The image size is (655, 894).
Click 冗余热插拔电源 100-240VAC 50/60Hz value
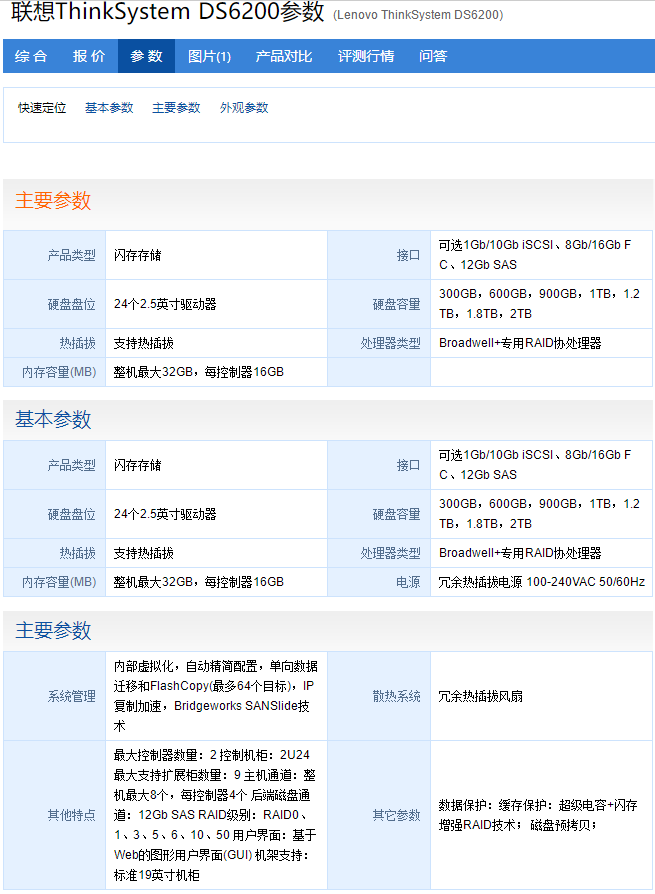[542, 582]
